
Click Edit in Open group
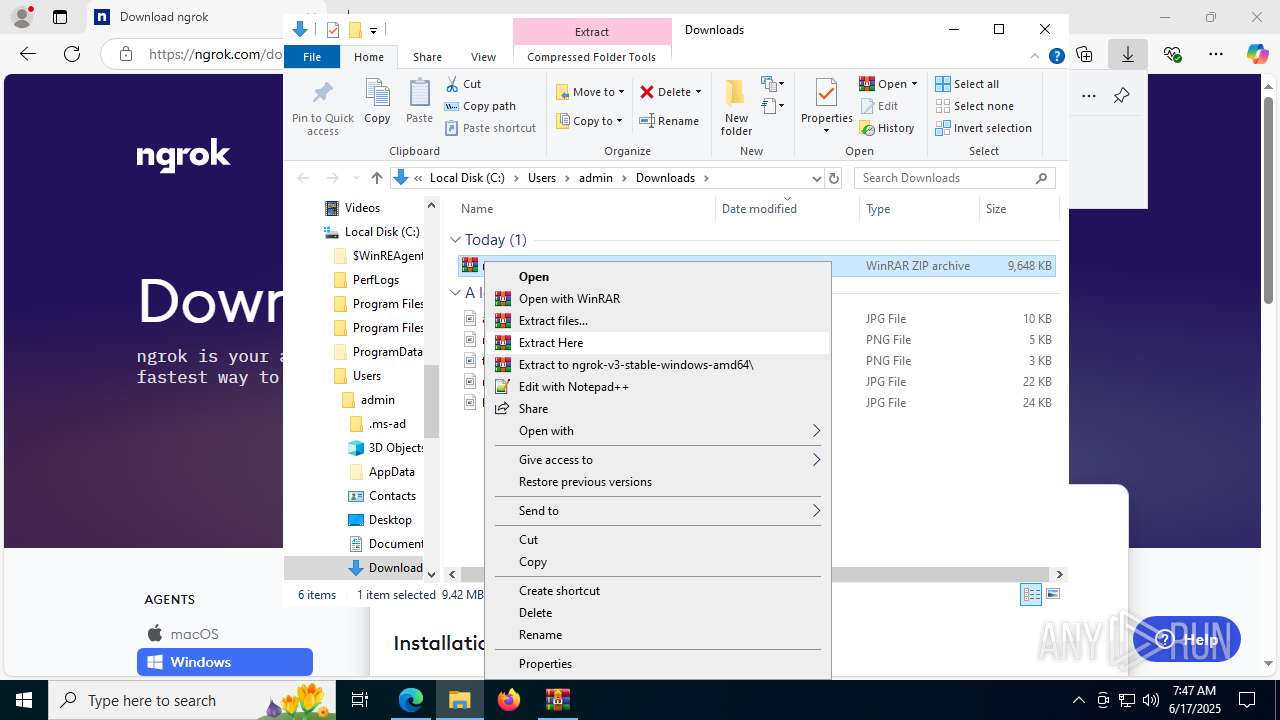(878, 106)
